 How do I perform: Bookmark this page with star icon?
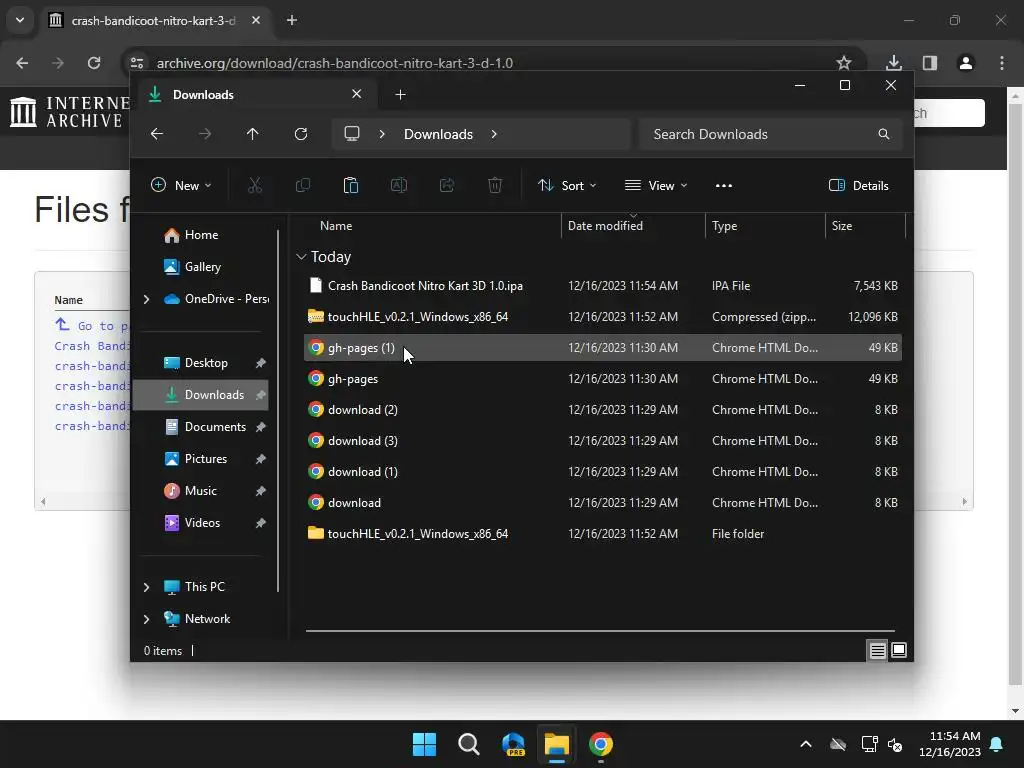coord(844,63)
